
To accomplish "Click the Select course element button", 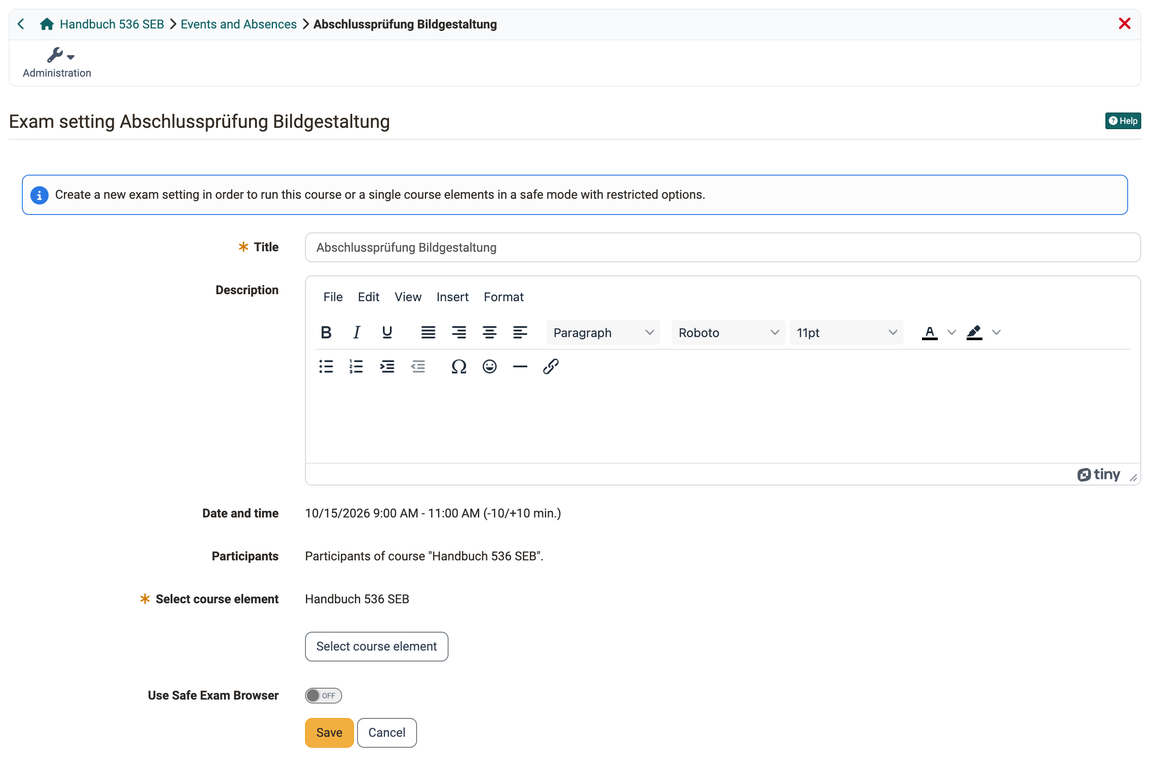I will (x=376, y=646).
